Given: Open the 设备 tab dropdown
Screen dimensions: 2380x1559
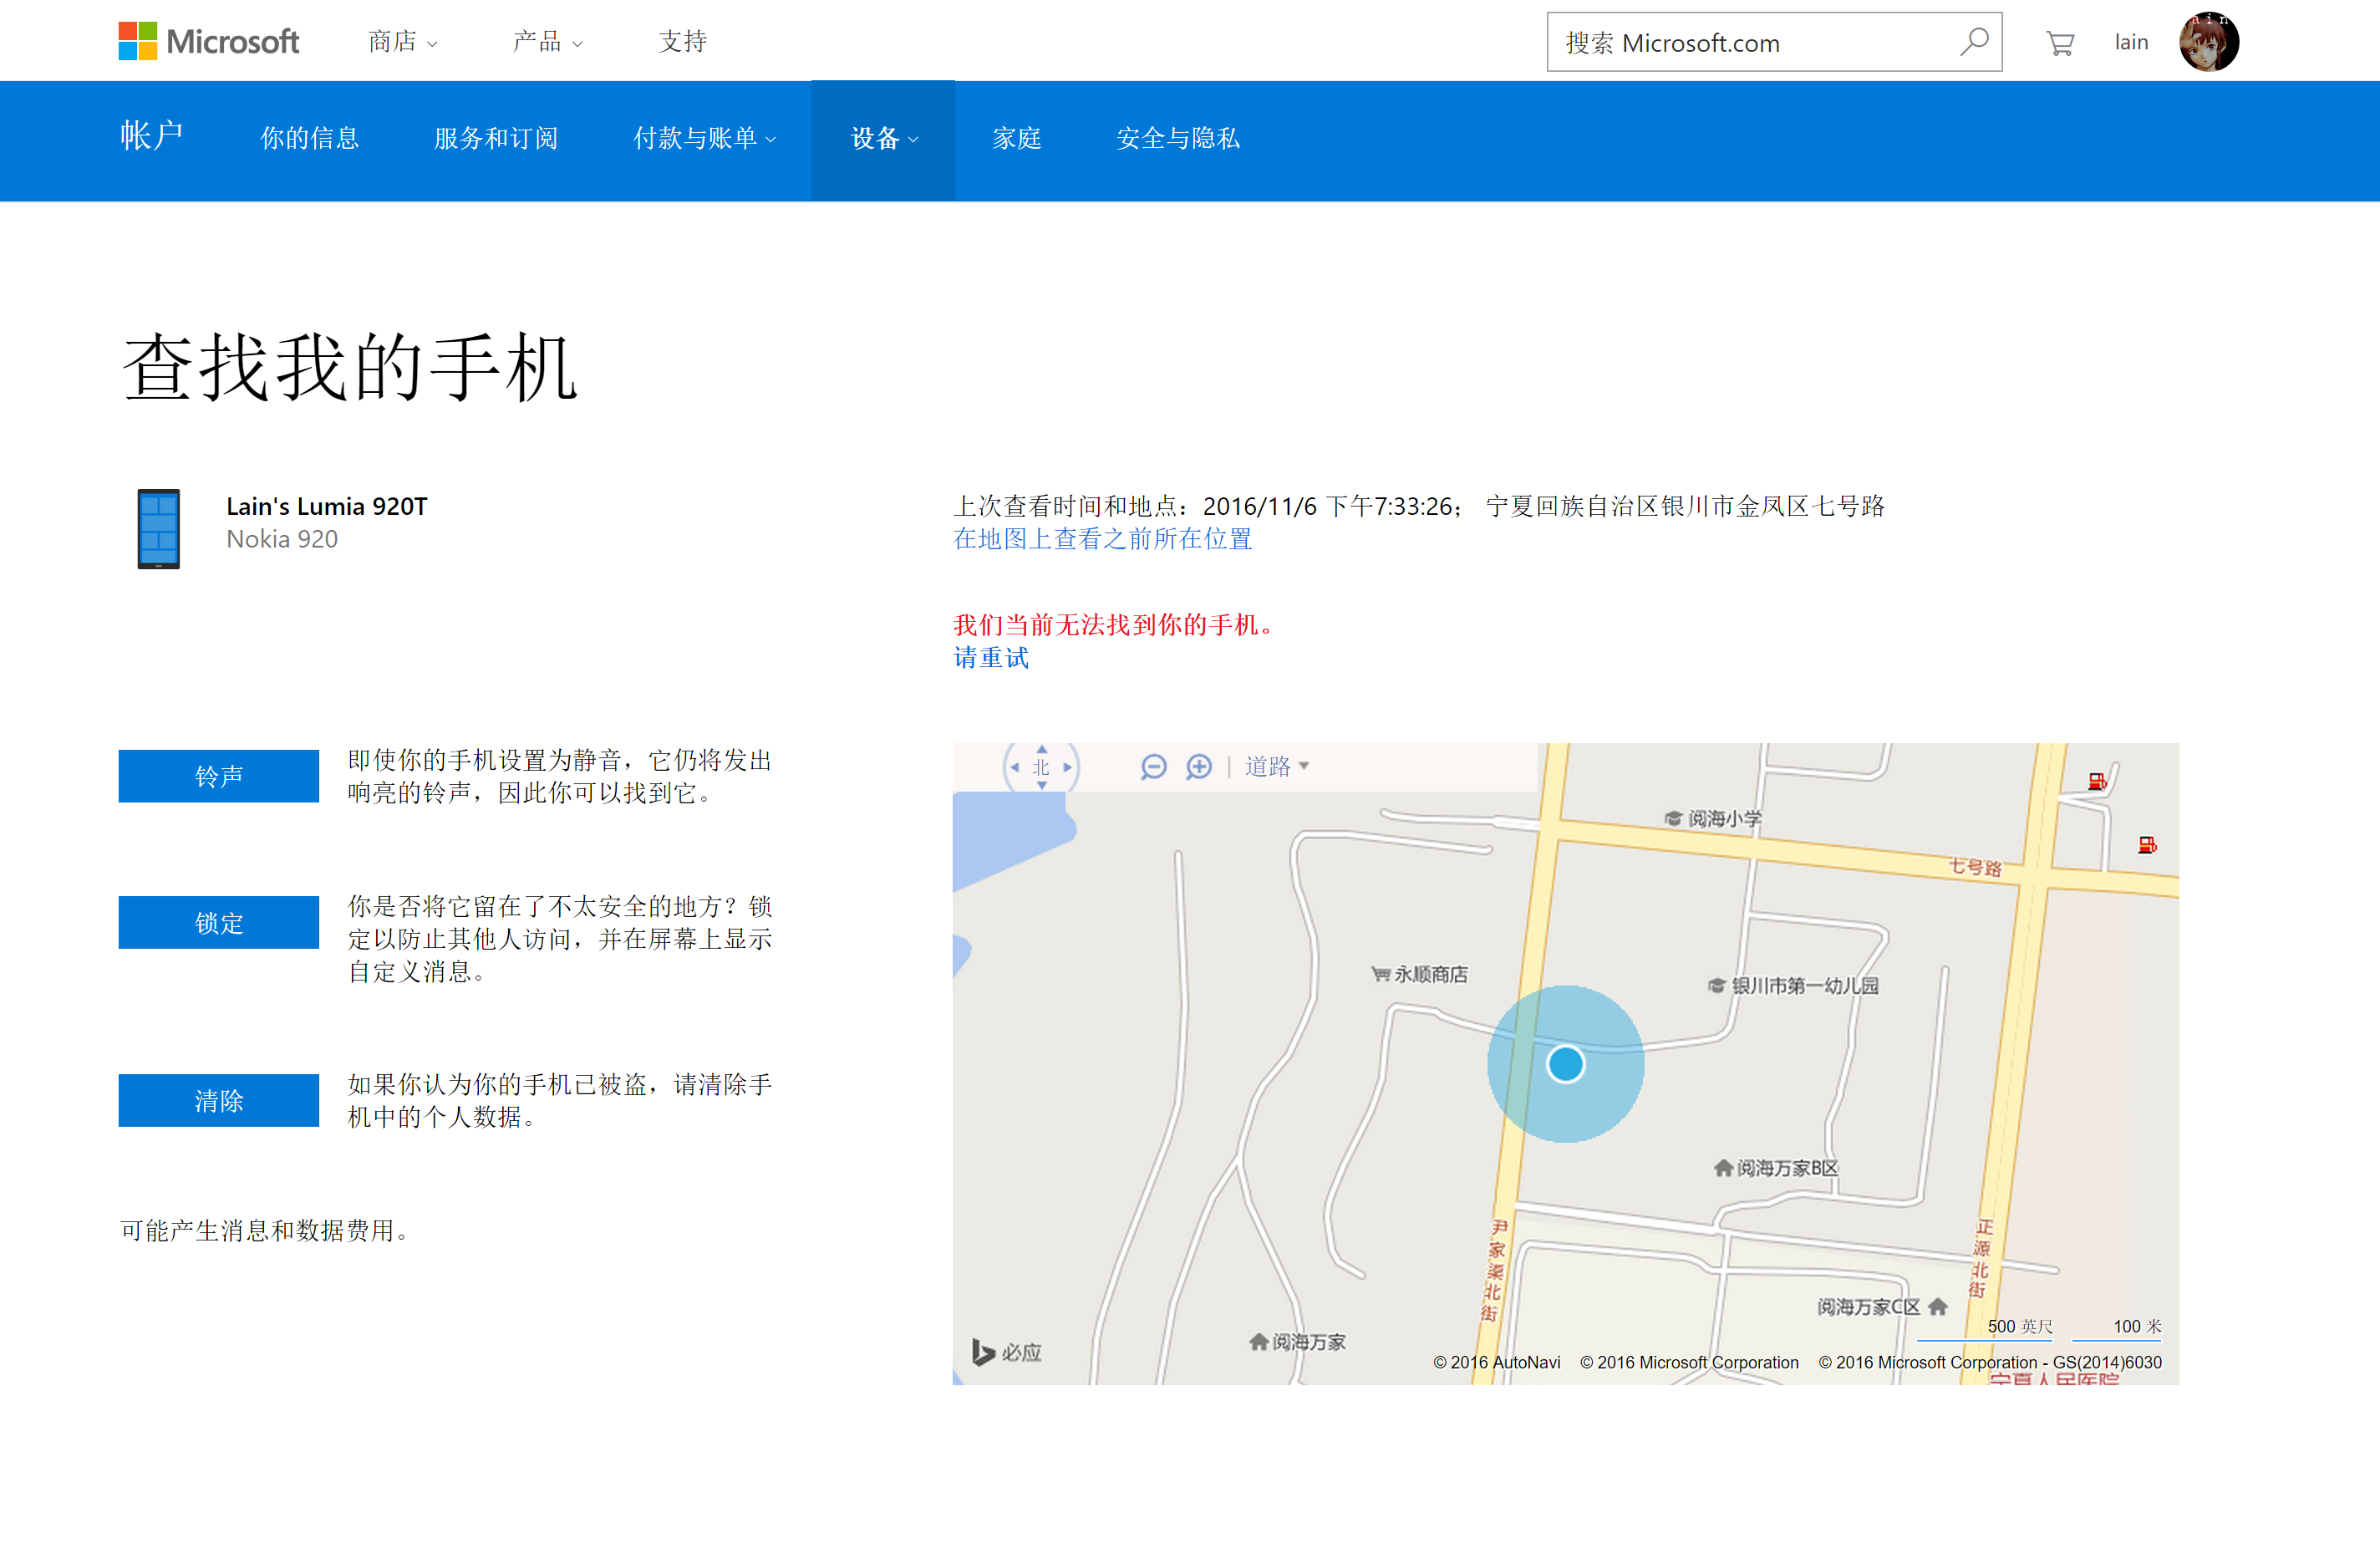Looking at the screenshot, I should click(883, 138).
